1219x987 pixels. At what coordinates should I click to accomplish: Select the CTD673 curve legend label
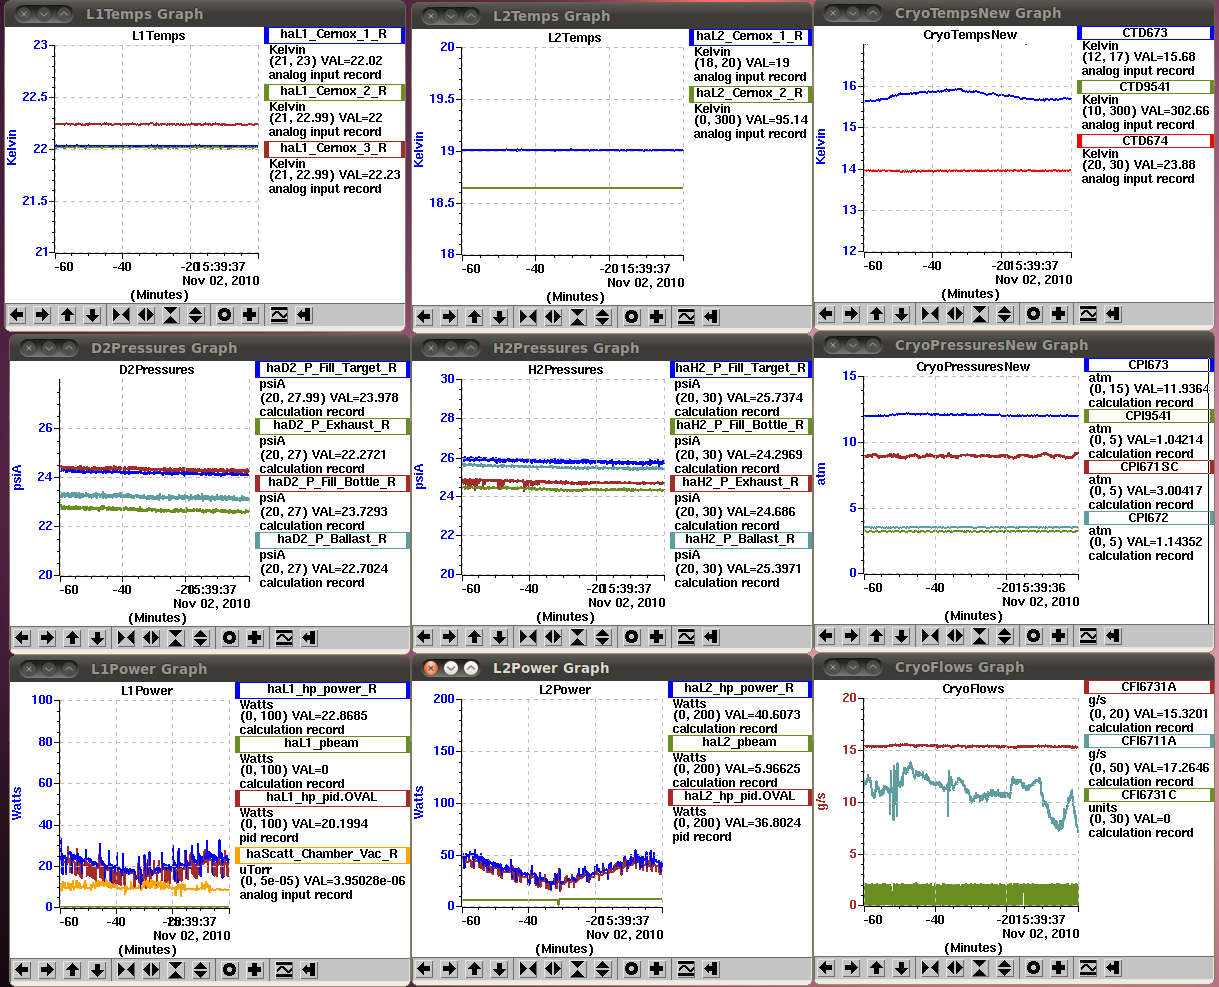click(1145, 33)
